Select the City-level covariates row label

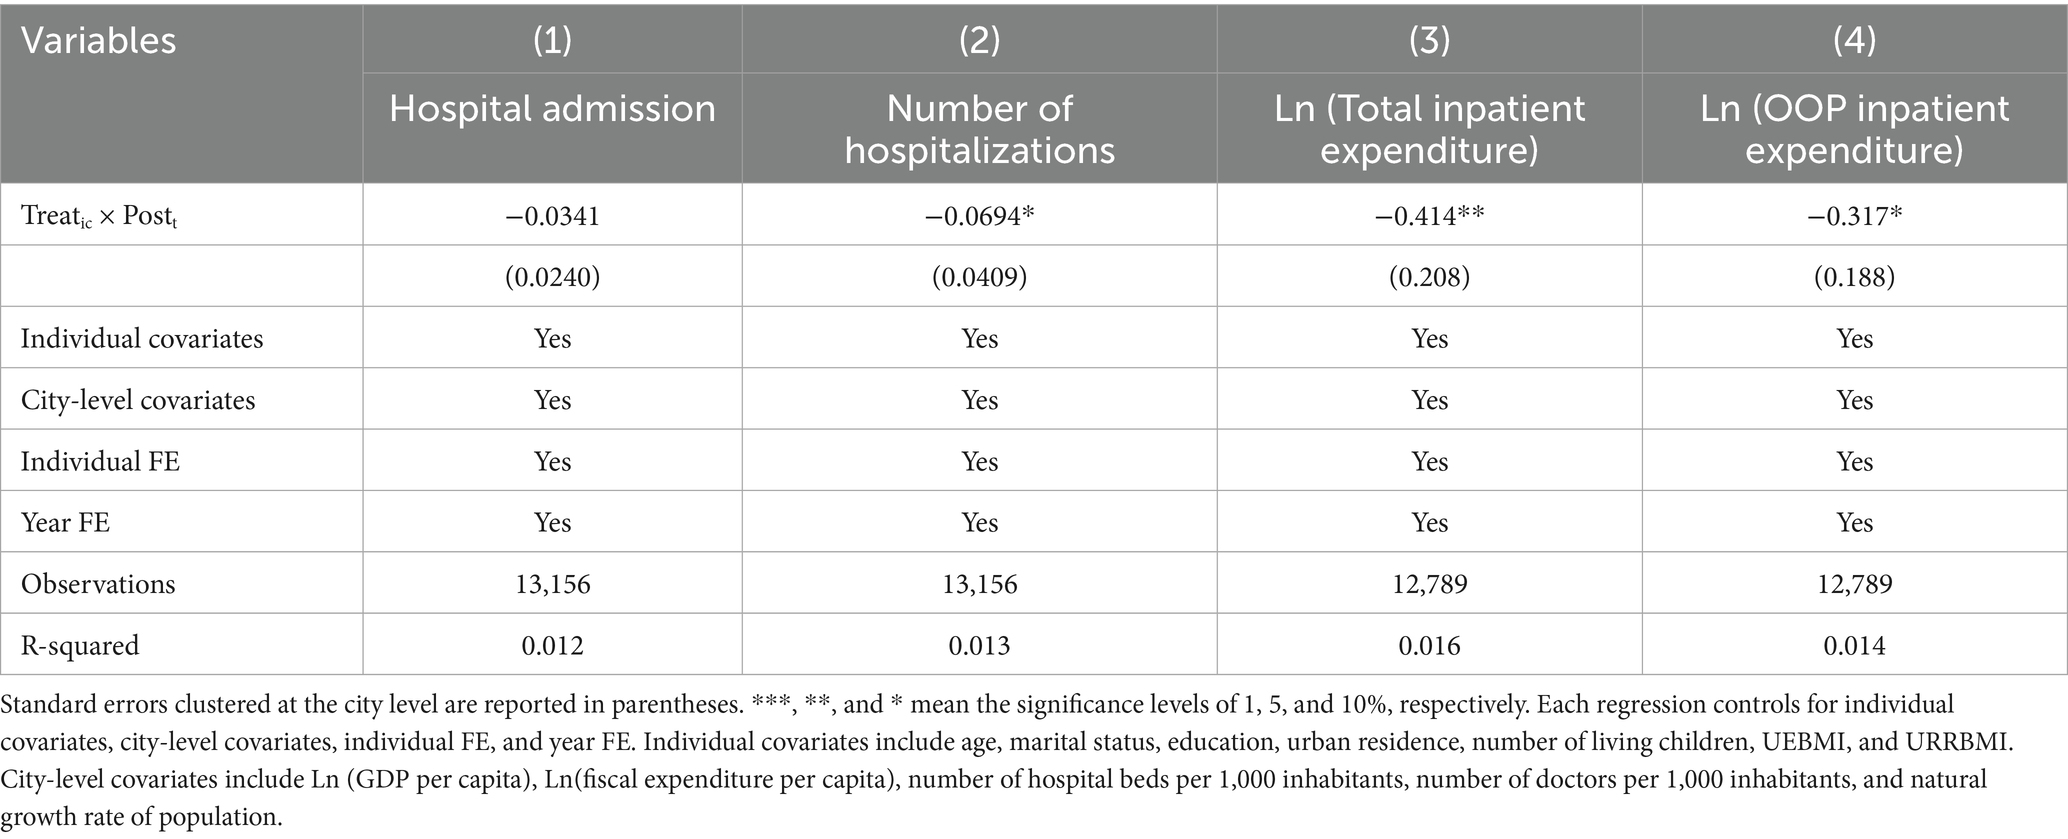(138, 400)
